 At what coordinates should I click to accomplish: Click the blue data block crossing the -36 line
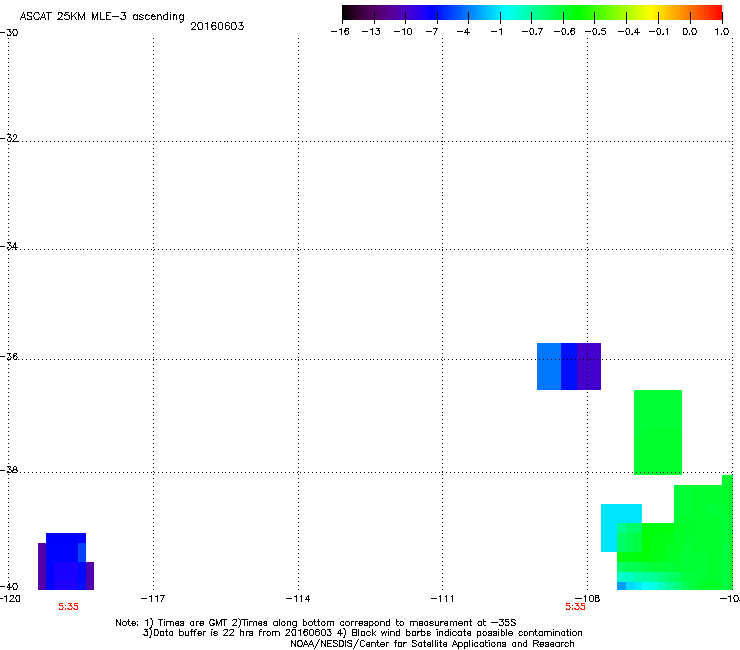click(569, 366)
